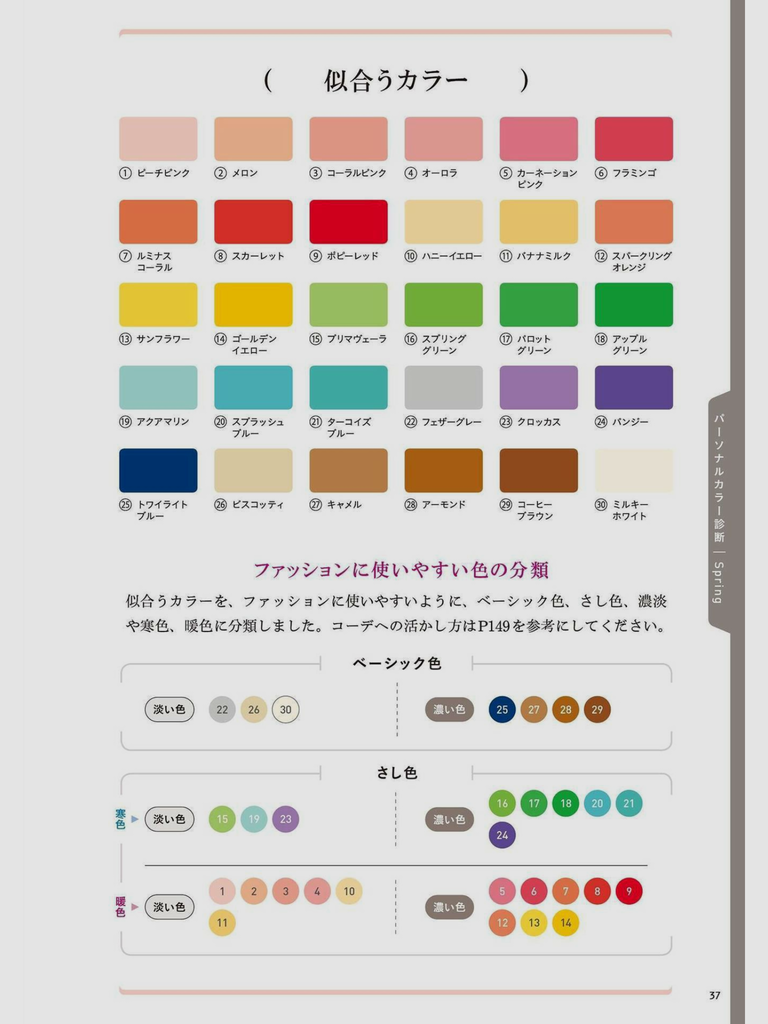Choose the ゴールデンイエロー swatch
Image resolution: width=768 pixels, height=1024 pixels.
pos(253,304)
